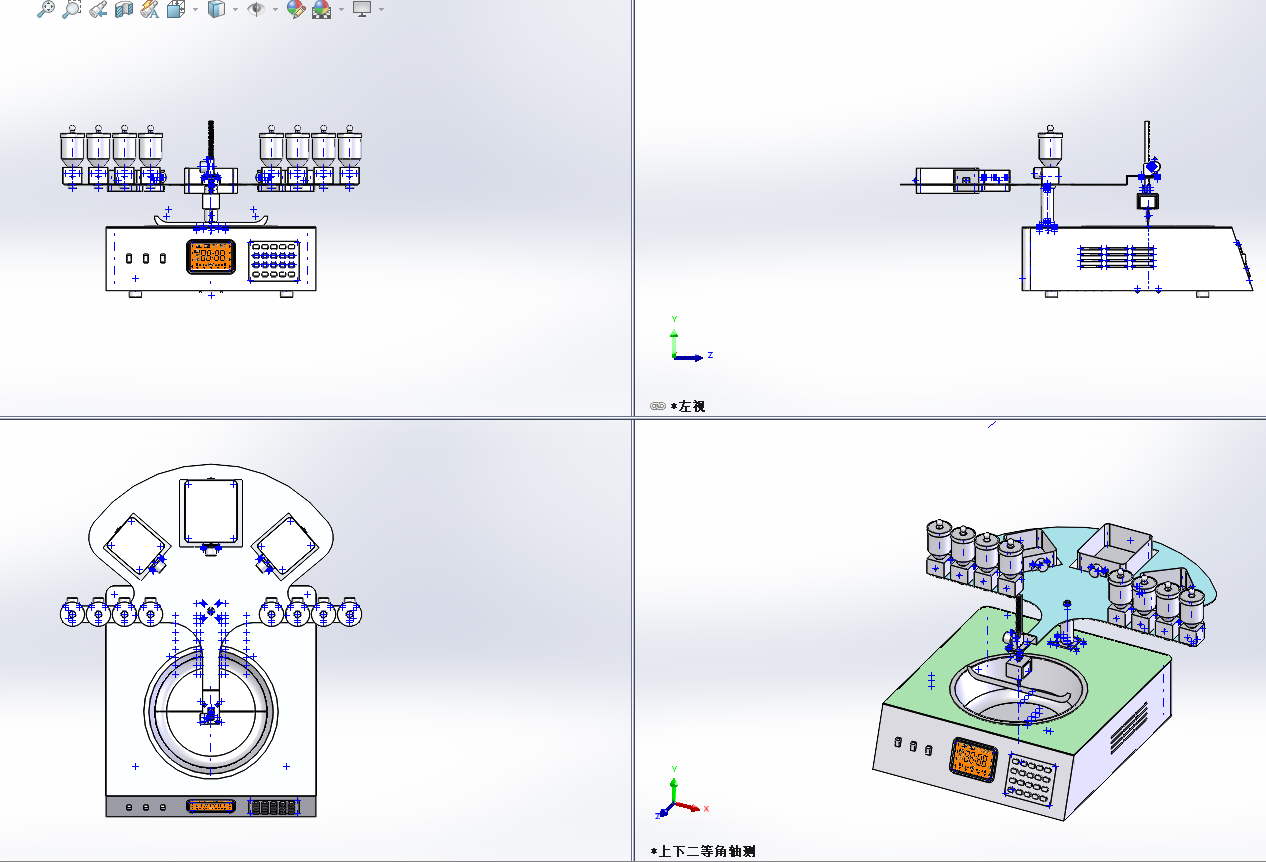Click the Y-Z triad in left view
The height and width of the screenshot is (862, 1266).
pyautogui.click(x=690, y=339)
